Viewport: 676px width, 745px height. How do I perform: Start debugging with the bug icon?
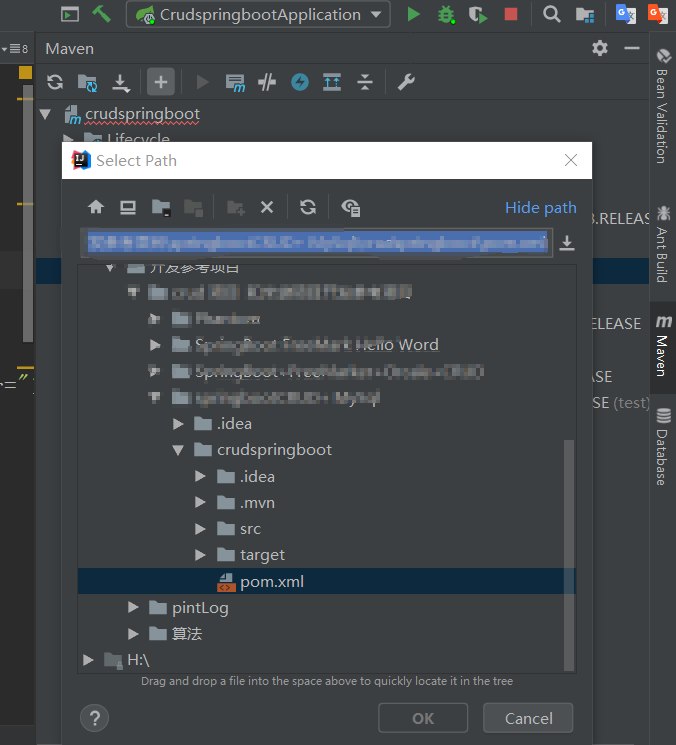446,15
